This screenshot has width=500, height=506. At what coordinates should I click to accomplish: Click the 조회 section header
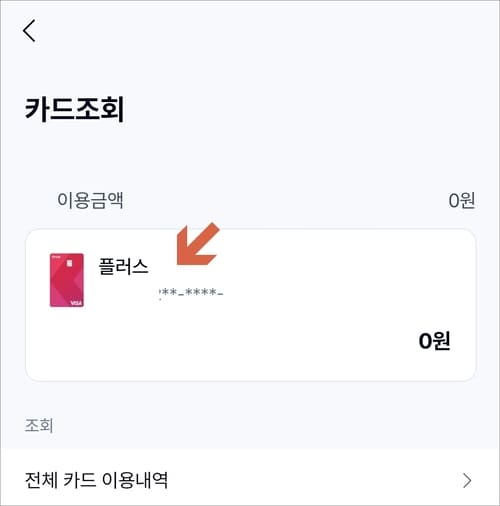coord(39,425)
